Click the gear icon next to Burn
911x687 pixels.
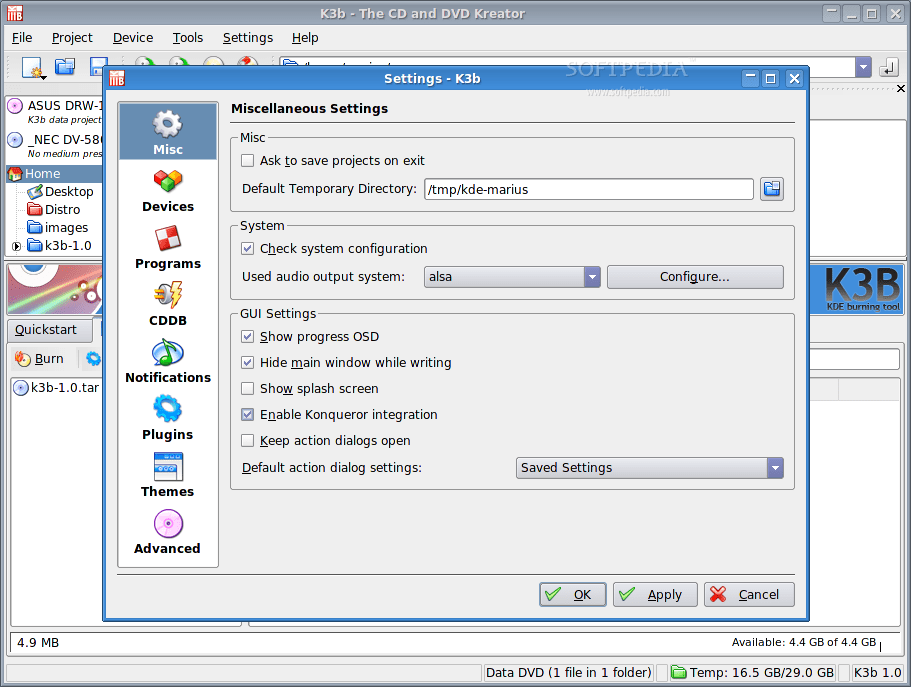94,359
